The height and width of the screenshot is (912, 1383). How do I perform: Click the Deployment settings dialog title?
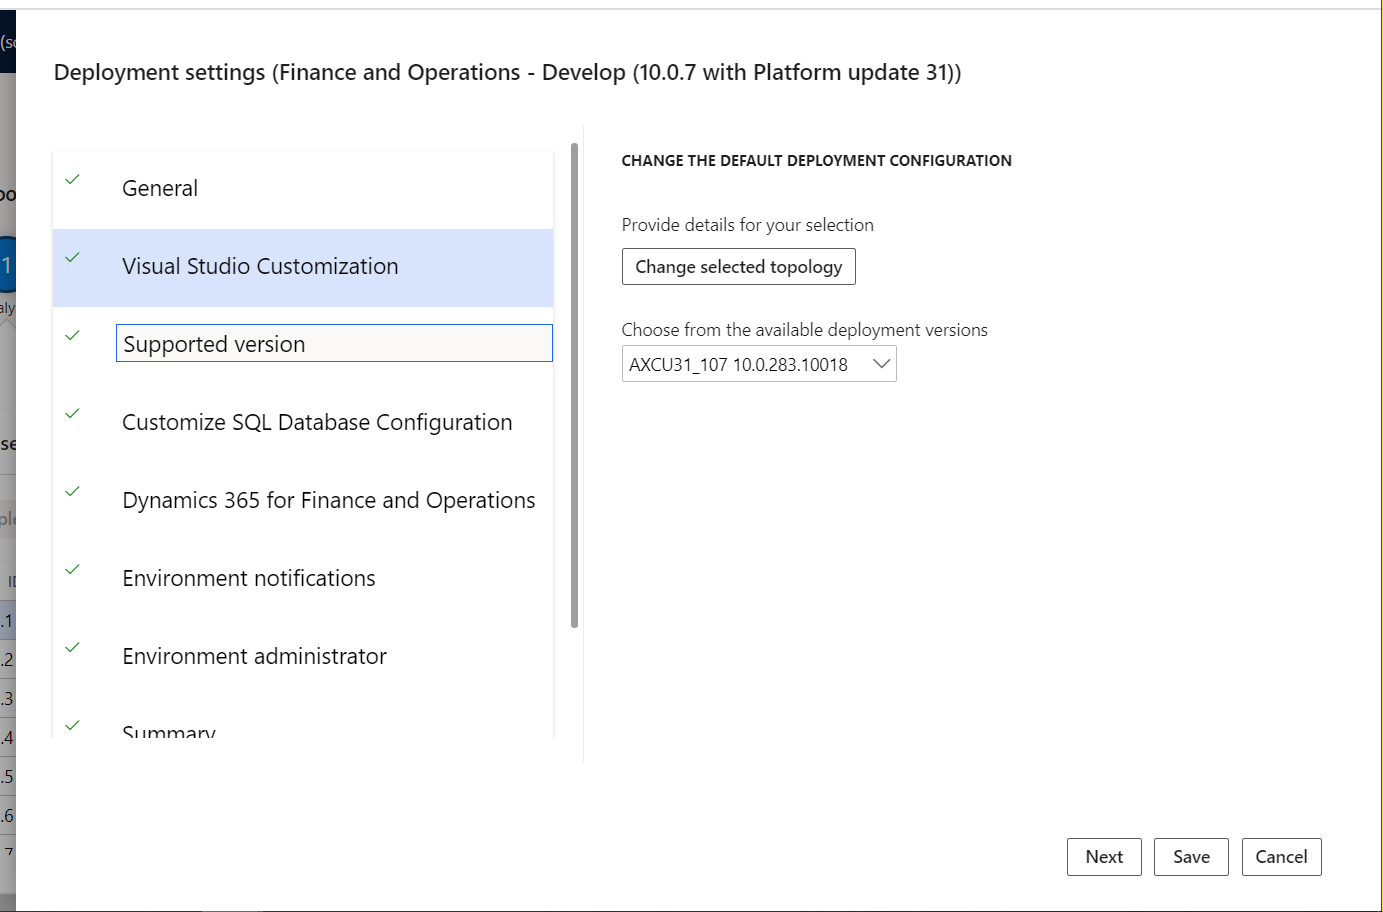coord(507,73)
